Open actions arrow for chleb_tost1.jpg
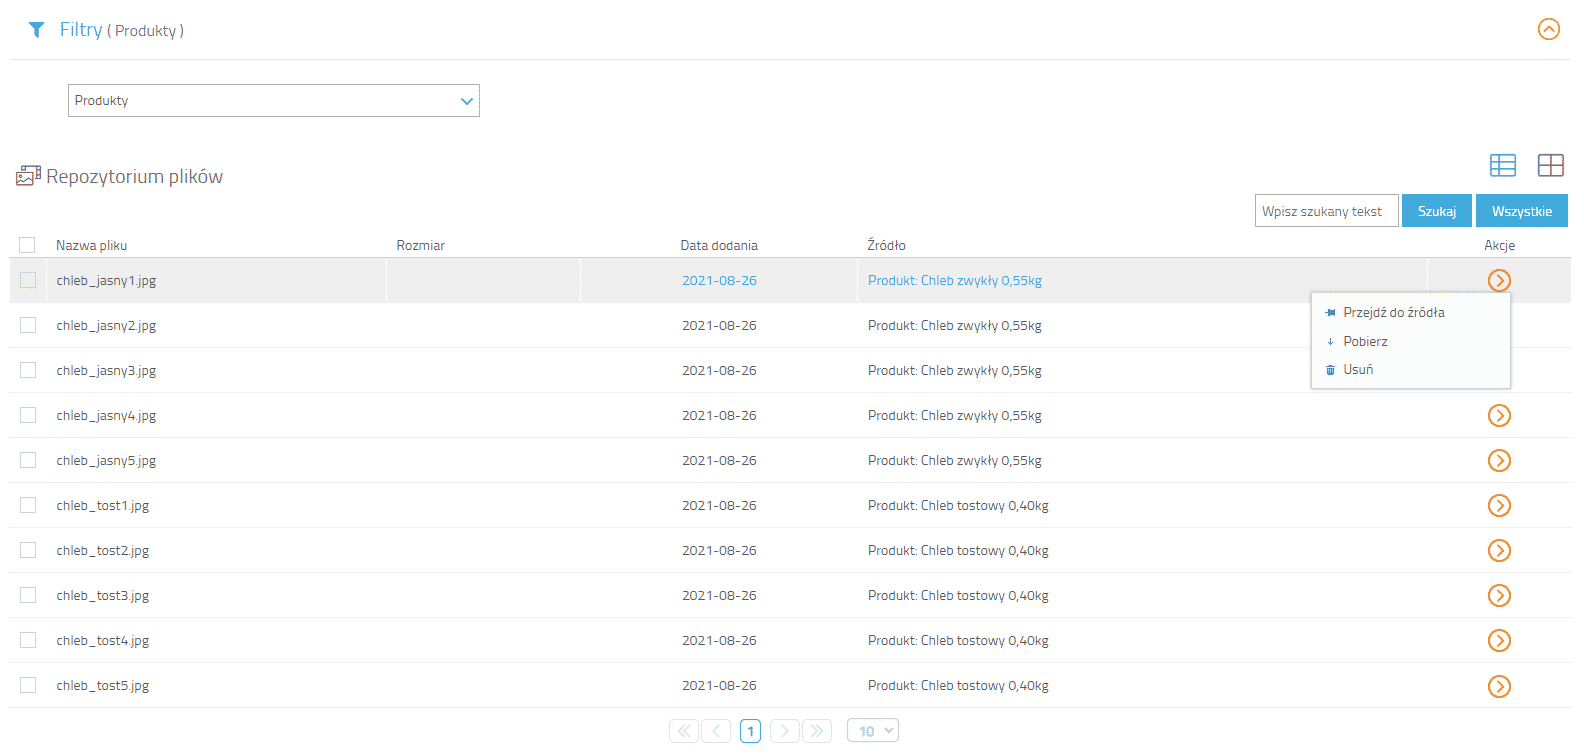 click(x=1499, y=505)
